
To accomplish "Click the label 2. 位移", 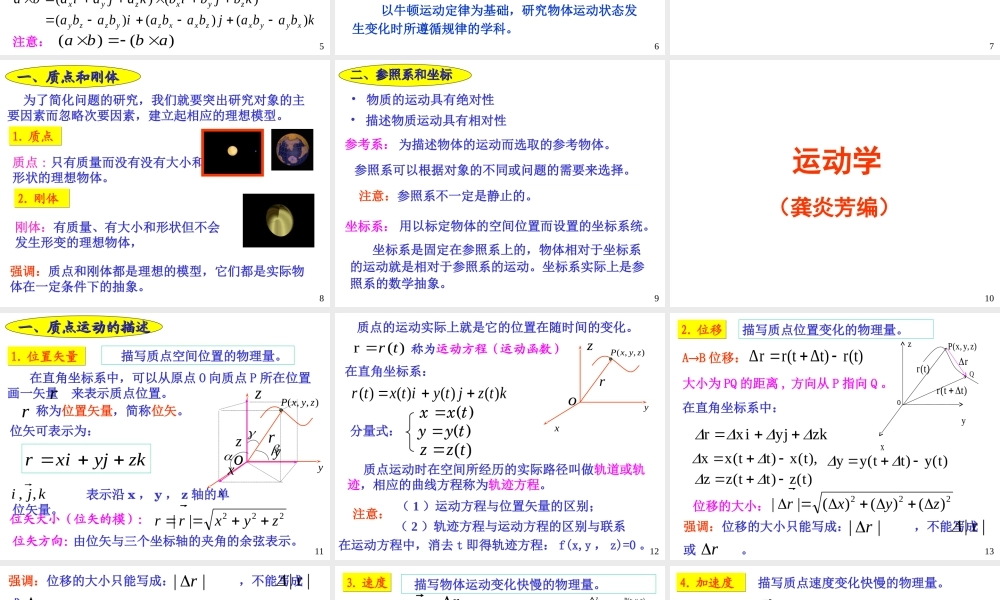I will tap(701, 330).
